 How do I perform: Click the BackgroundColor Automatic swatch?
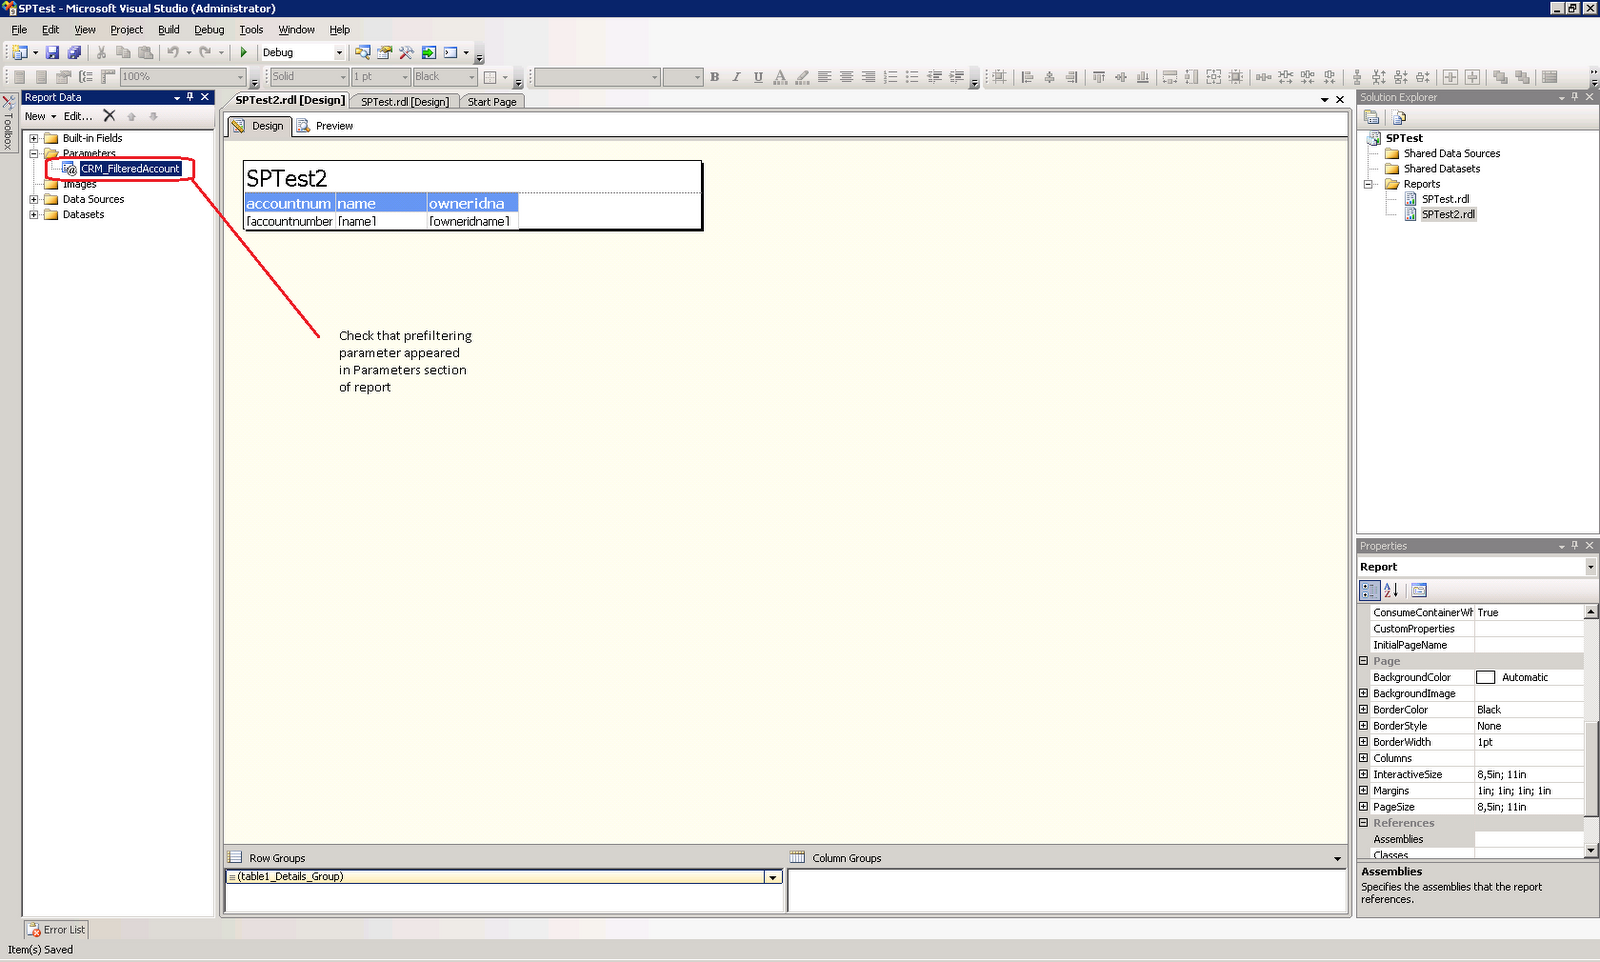[1486, 678]
